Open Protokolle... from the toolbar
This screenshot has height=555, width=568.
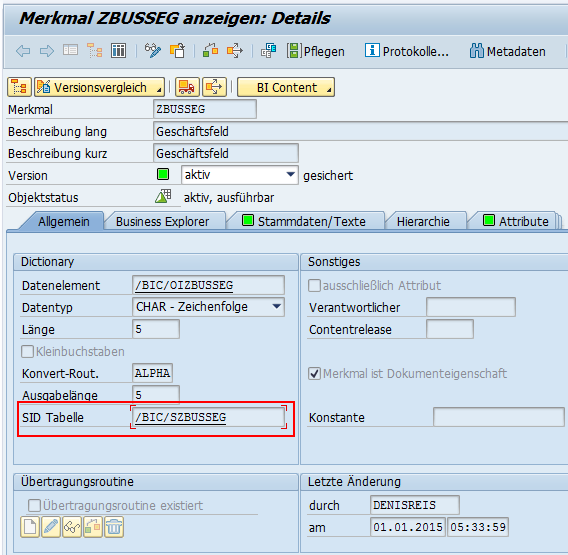coord(407,51)
